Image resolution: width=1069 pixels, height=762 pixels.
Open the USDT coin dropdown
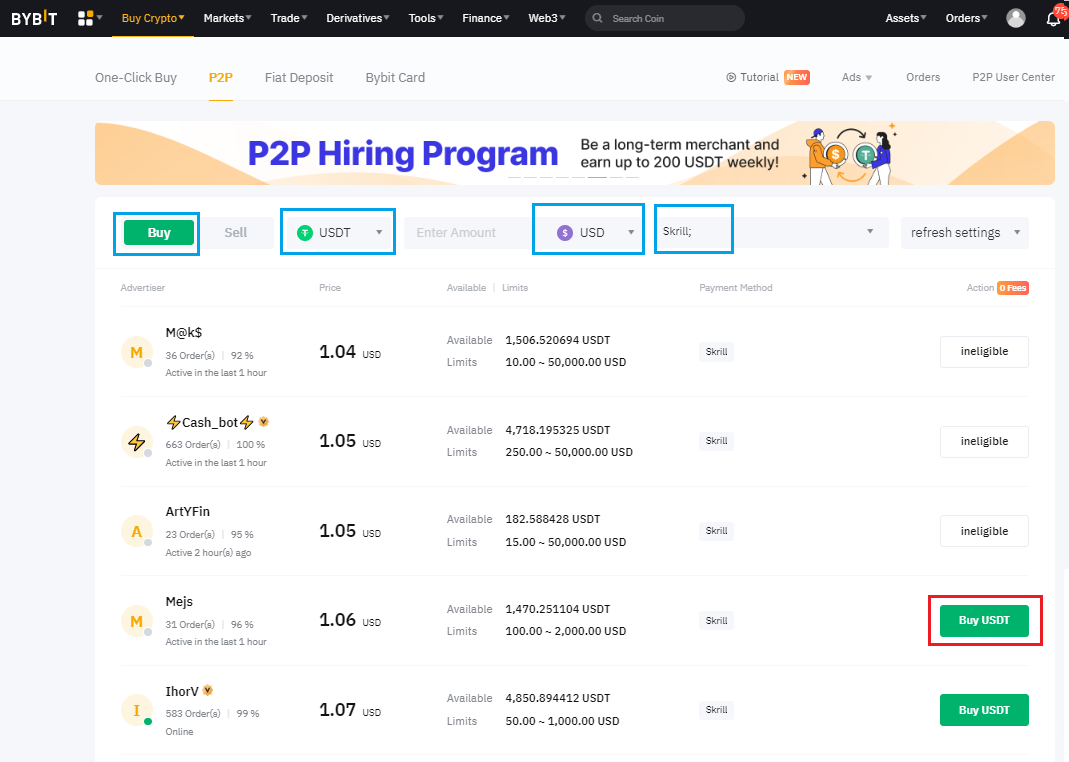[x=339, y=233]
